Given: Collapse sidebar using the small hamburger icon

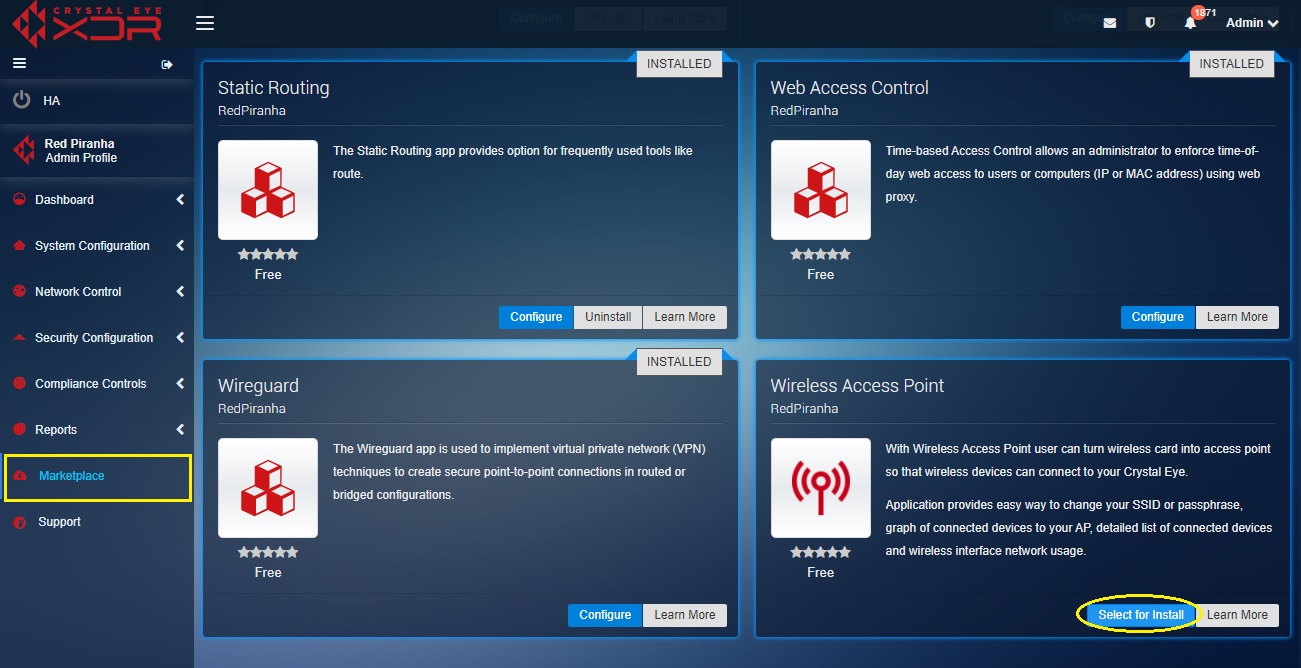Looking at the screenshot, I should (x=18, y=64).
